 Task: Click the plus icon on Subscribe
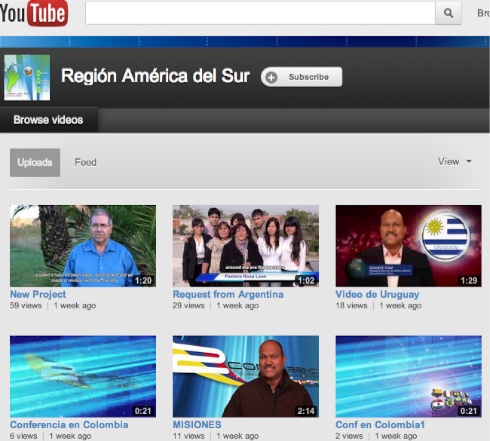[x=271, y=77]
